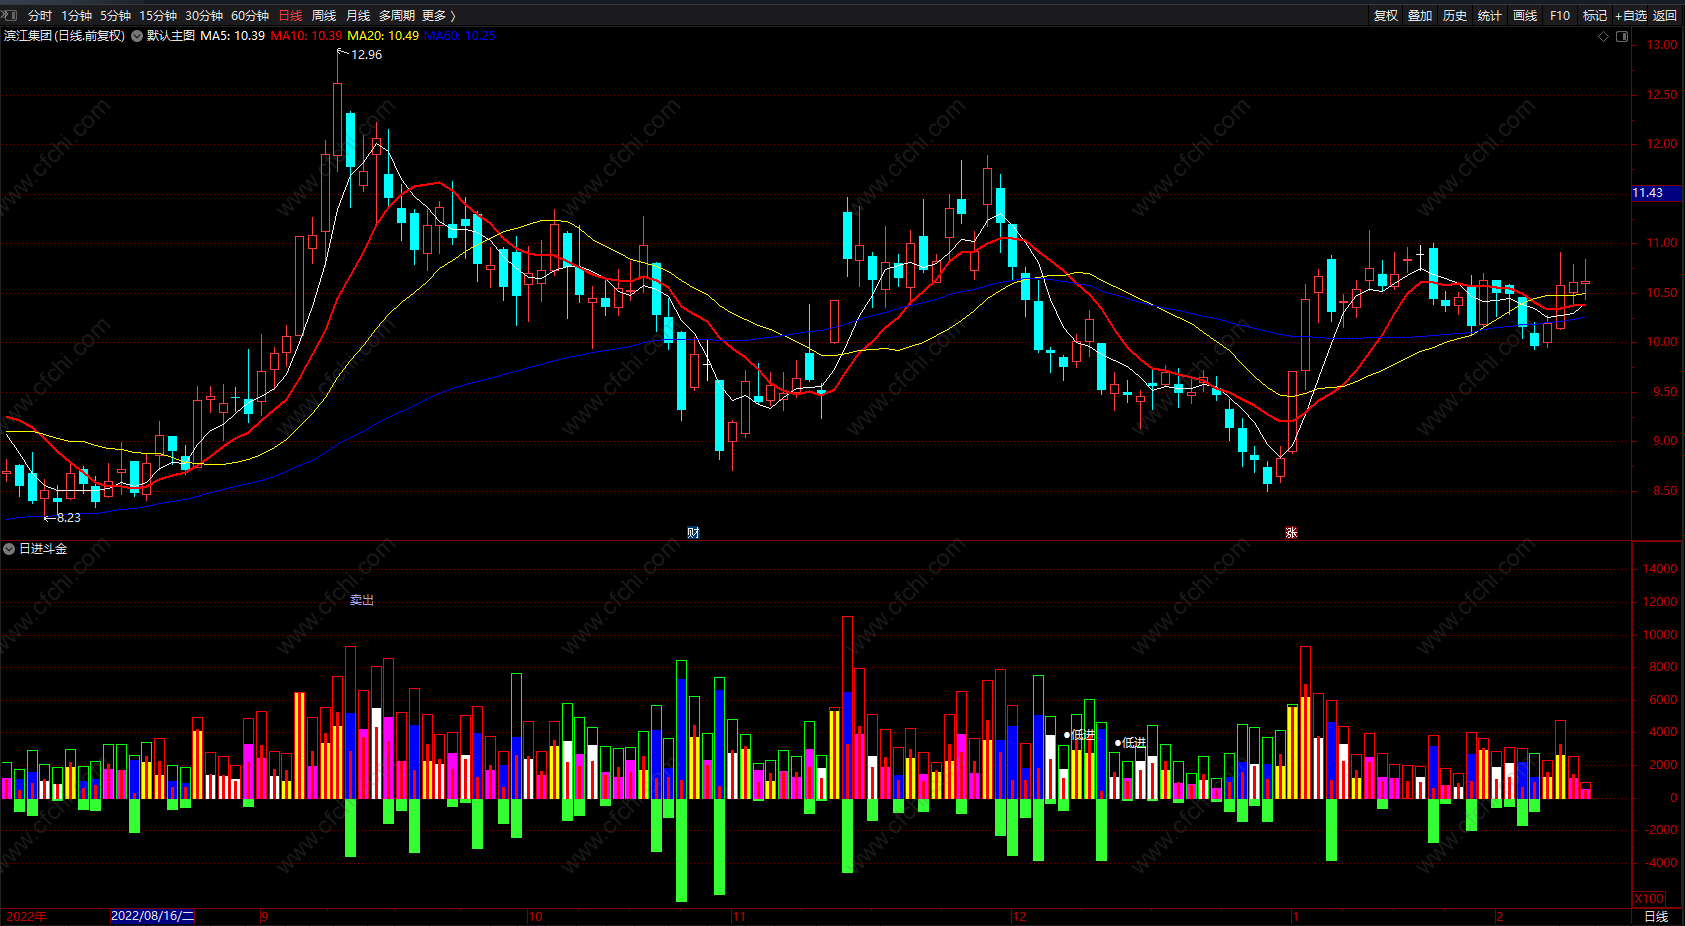Open the 历史 history button

tap(1455, 15)
